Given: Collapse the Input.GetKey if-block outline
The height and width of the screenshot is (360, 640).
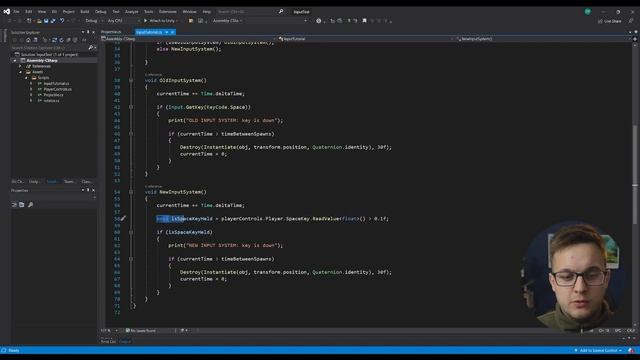Looking at the screenshot, I should click(131, 107).
